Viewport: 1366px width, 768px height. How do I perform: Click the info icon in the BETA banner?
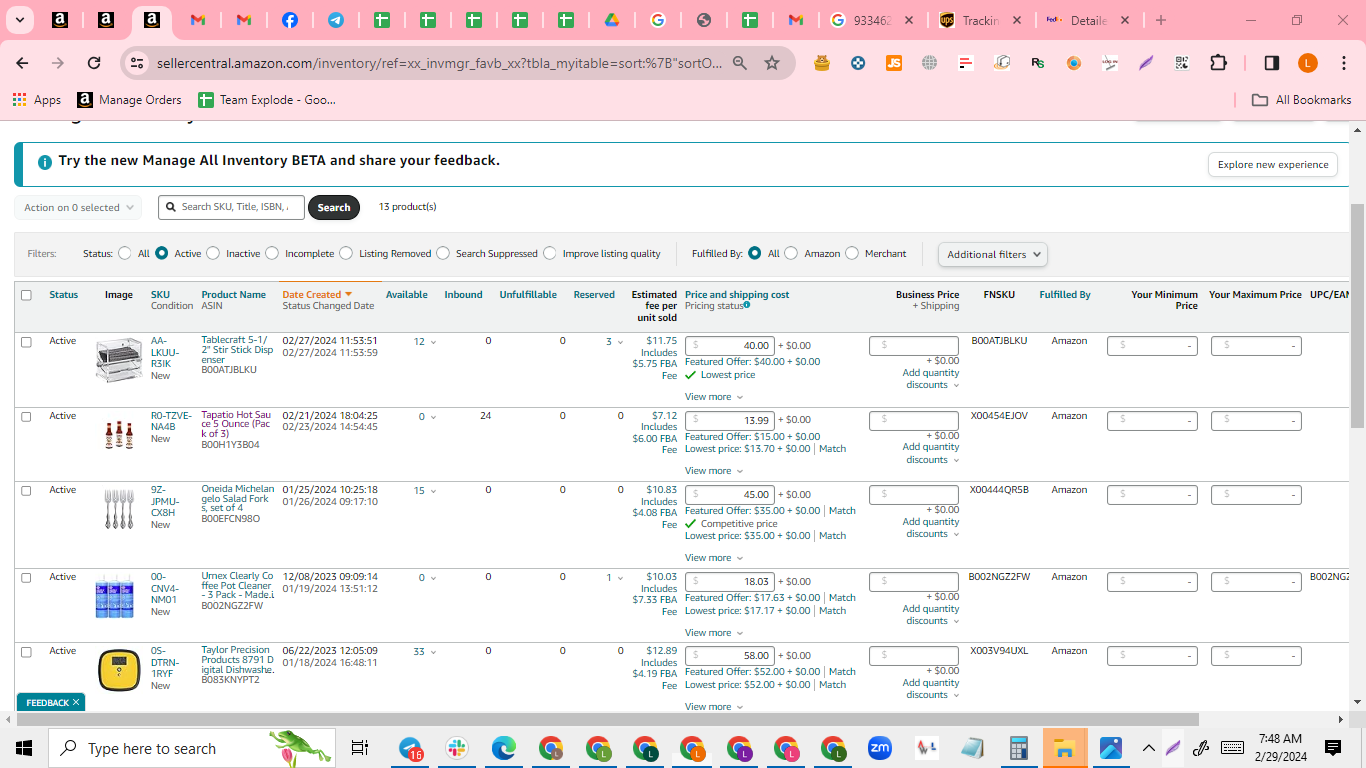pyautogui.click(x=45, y=162)
